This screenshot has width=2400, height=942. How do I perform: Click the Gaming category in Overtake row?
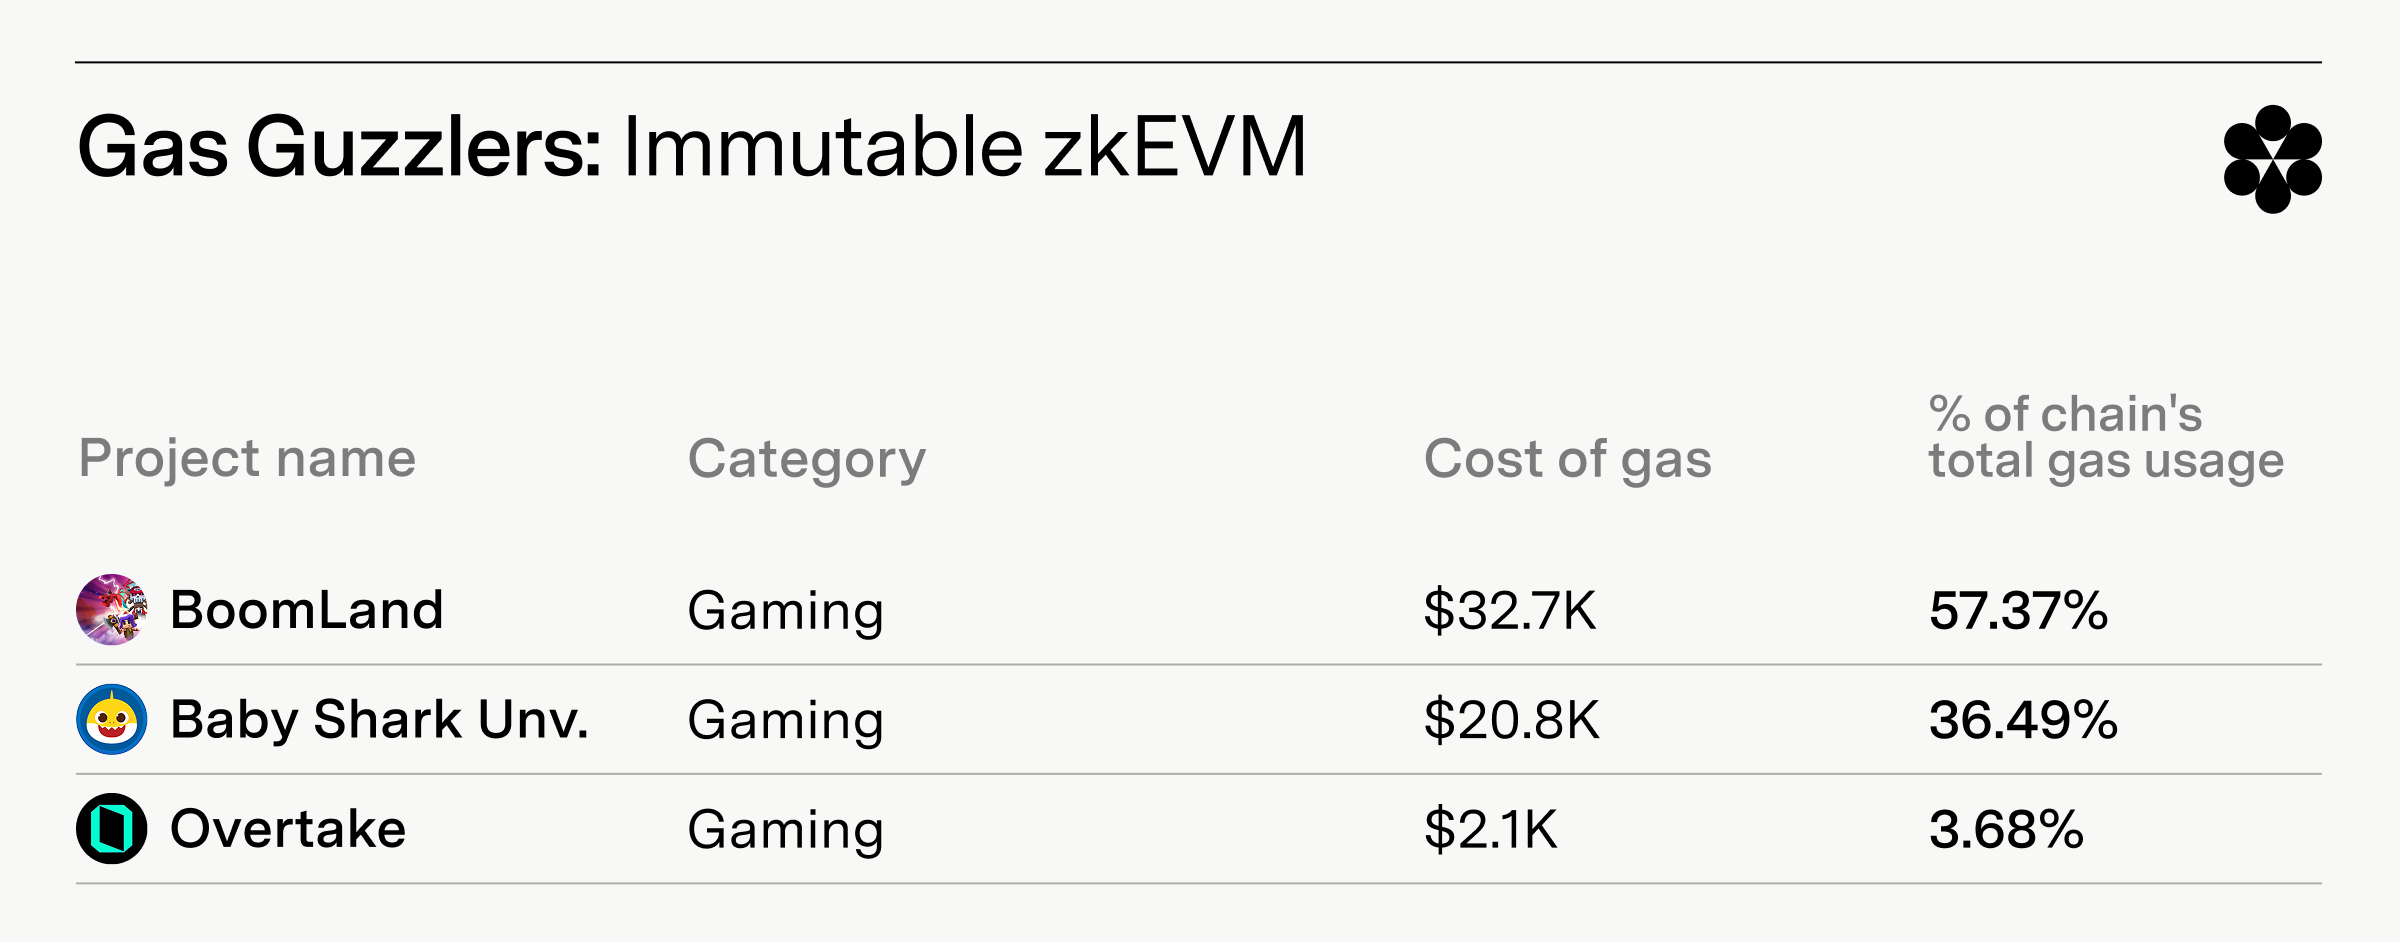pyautogui.click(x=786, y=831)
